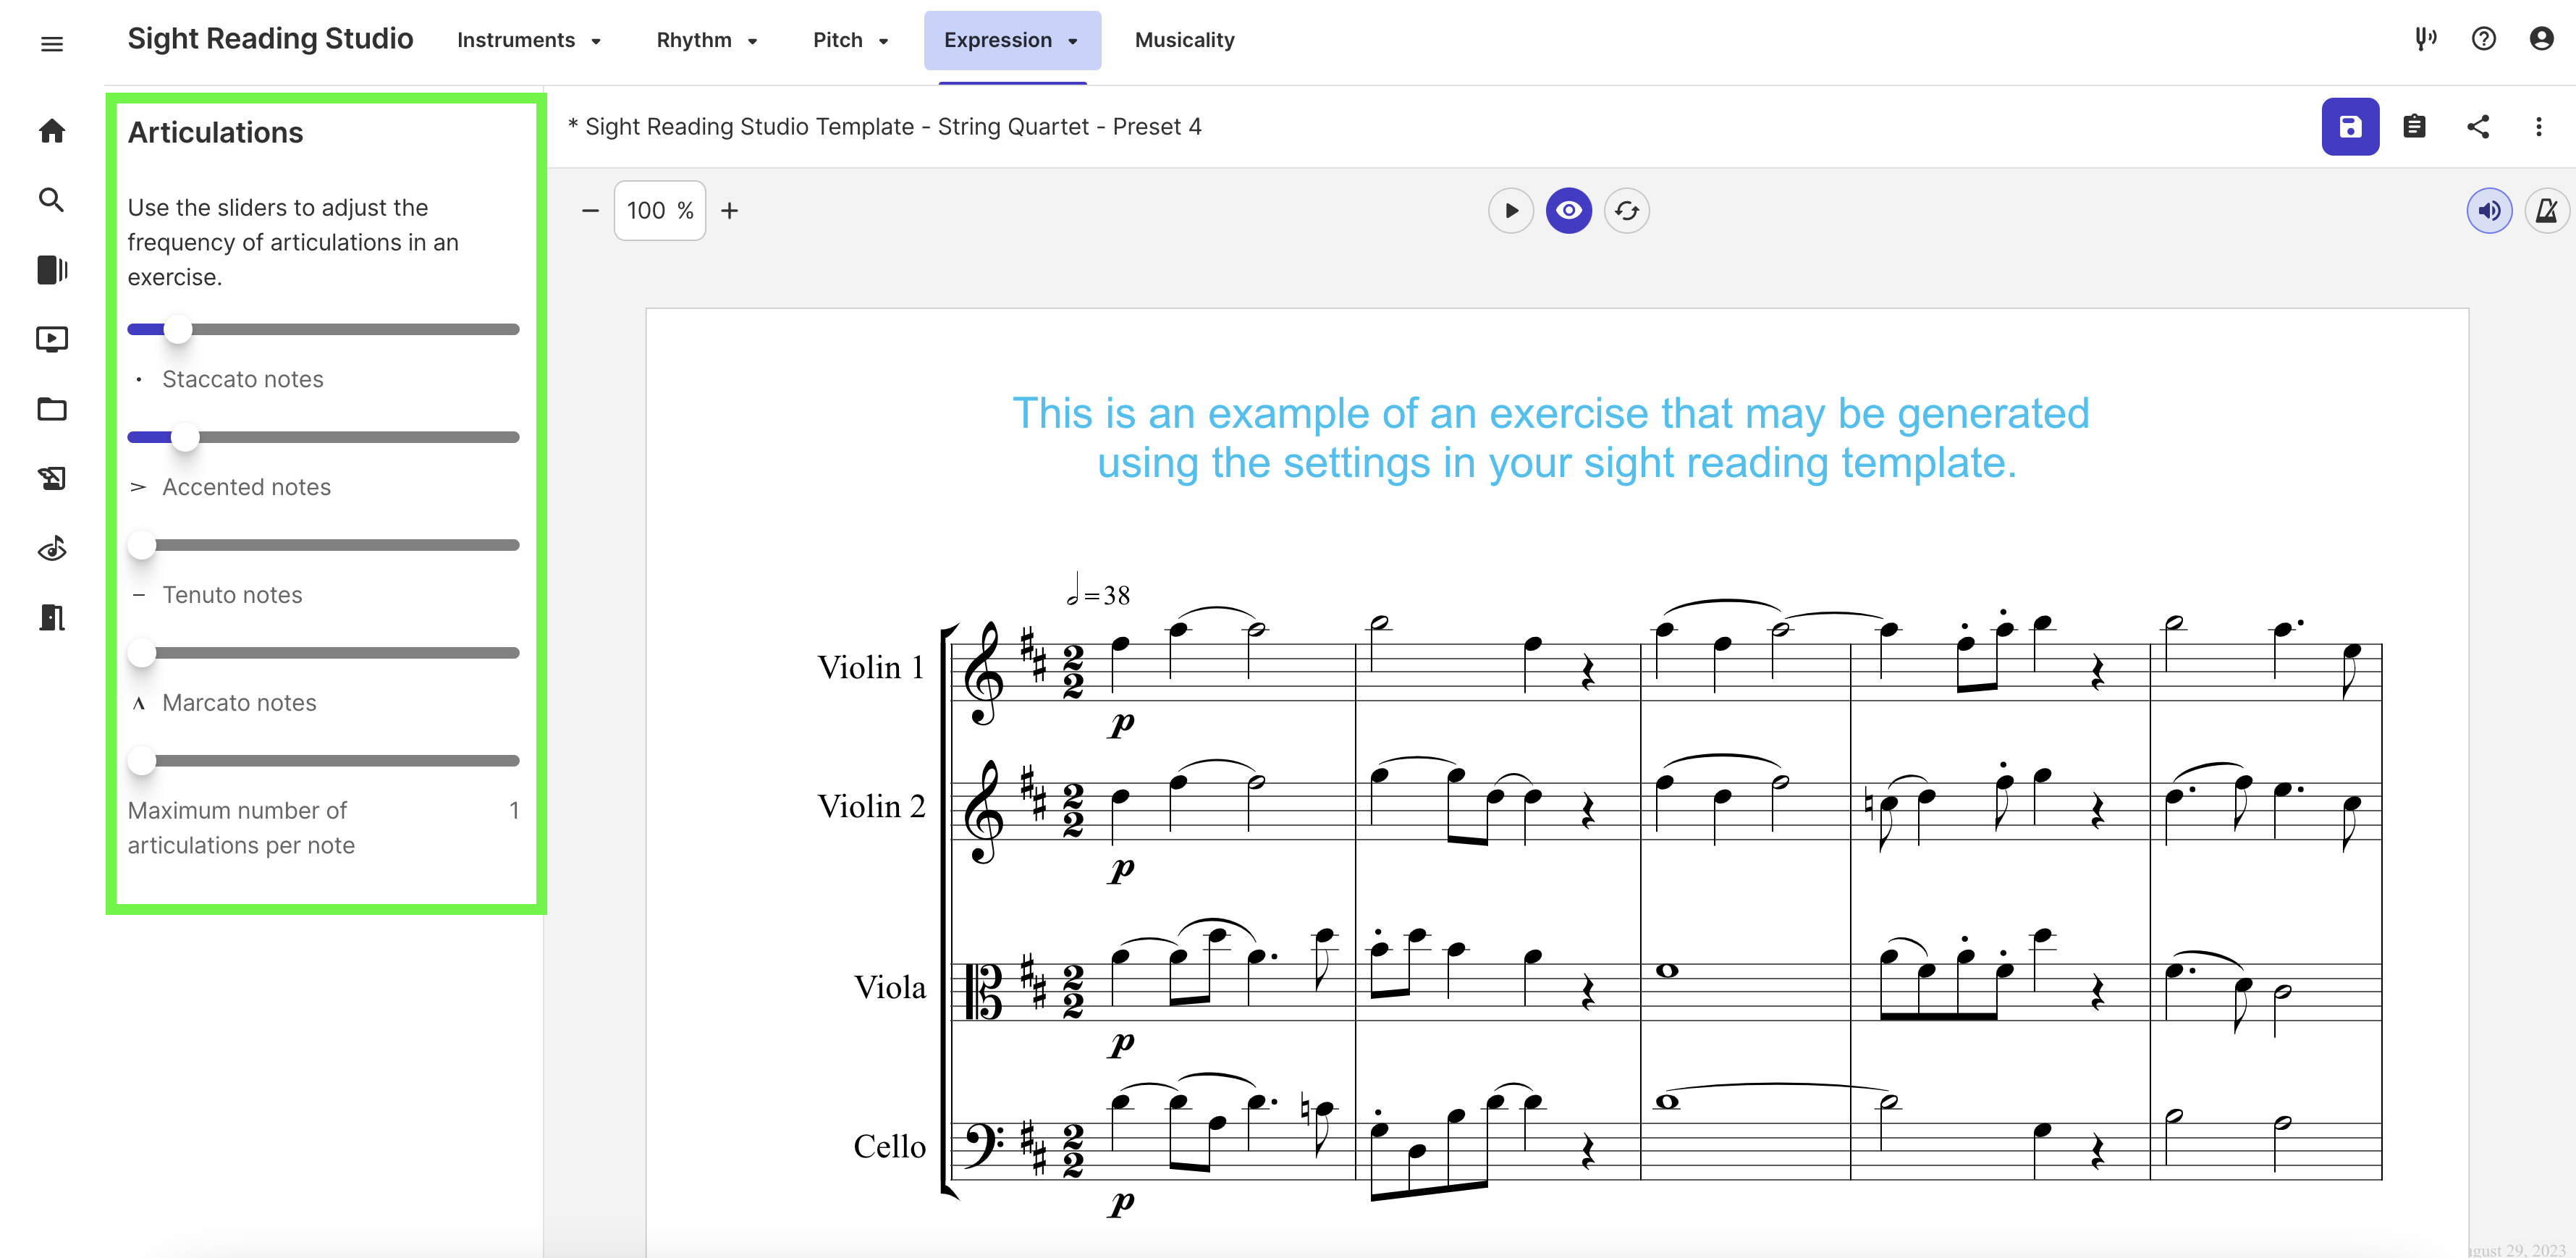Regenerate the example exercise
The height and width of the screenshot is (1258, 2576).
[1627, 211]
